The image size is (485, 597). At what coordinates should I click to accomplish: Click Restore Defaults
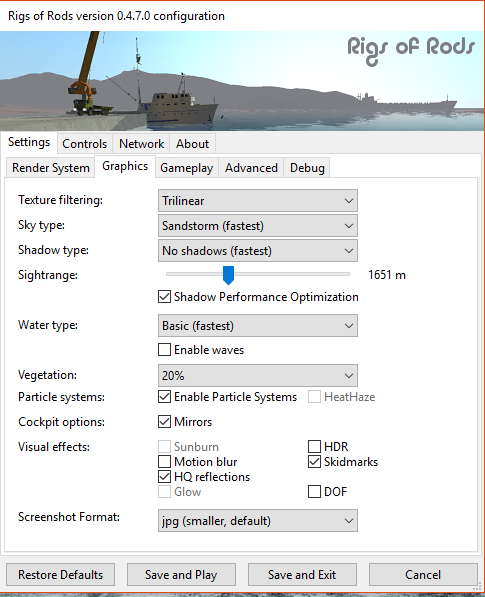point(61,575)
